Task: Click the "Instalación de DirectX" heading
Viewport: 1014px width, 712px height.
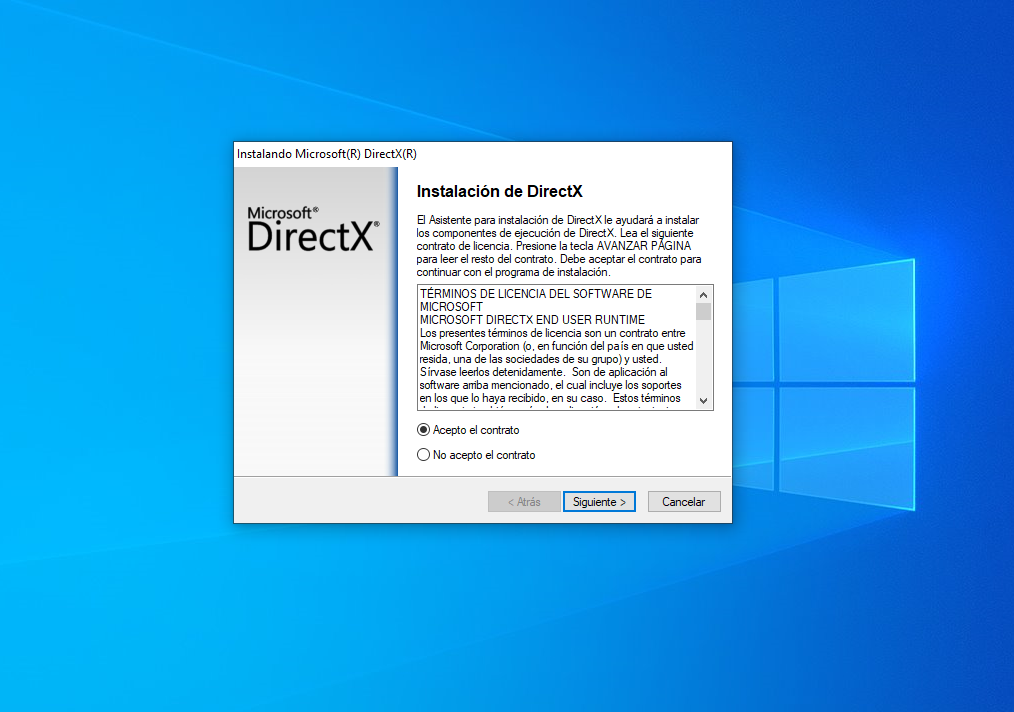Action: click(499, 191)
